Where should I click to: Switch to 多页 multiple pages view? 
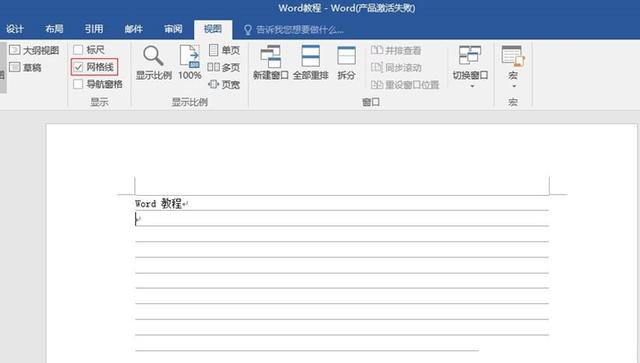(224, 67)
